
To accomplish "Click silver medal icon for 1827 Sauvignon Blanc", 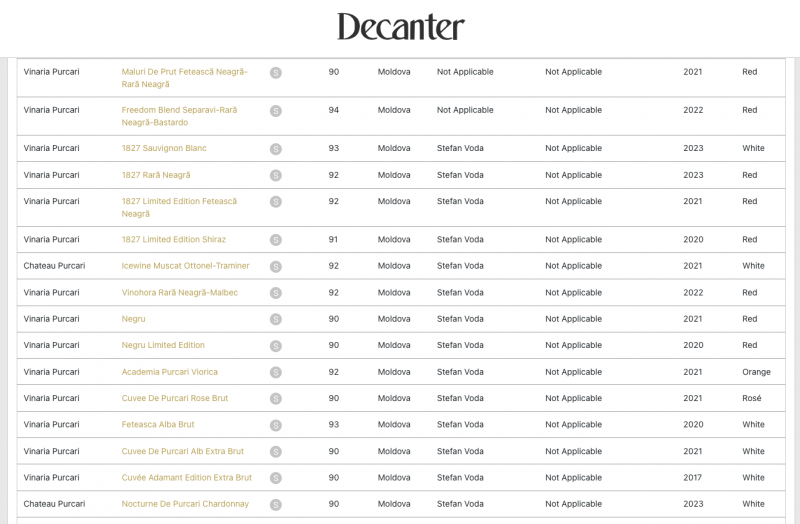I will pos(276,149).
